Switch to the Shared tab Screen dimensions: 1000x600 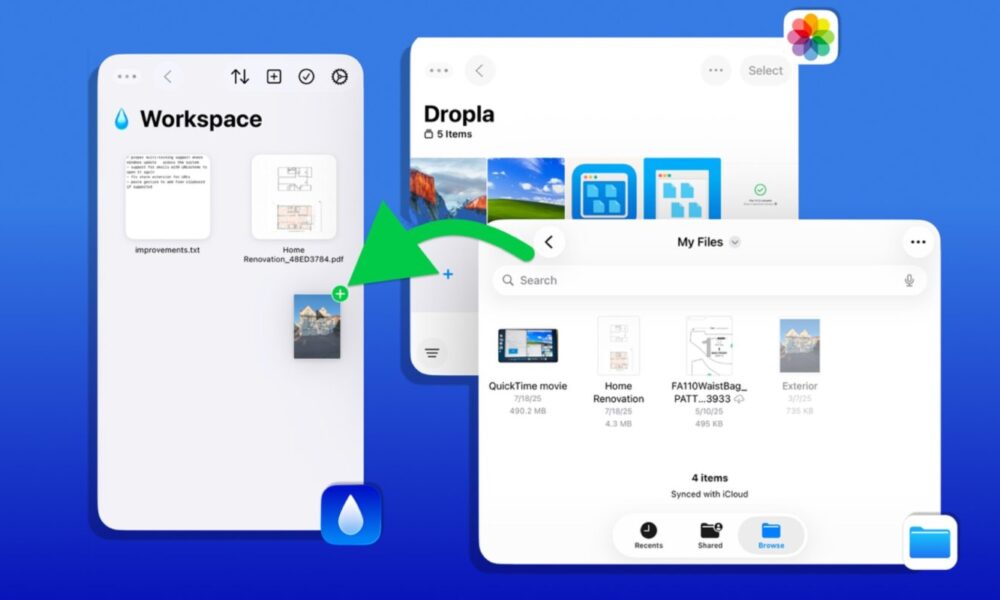[x=710, y=535]
